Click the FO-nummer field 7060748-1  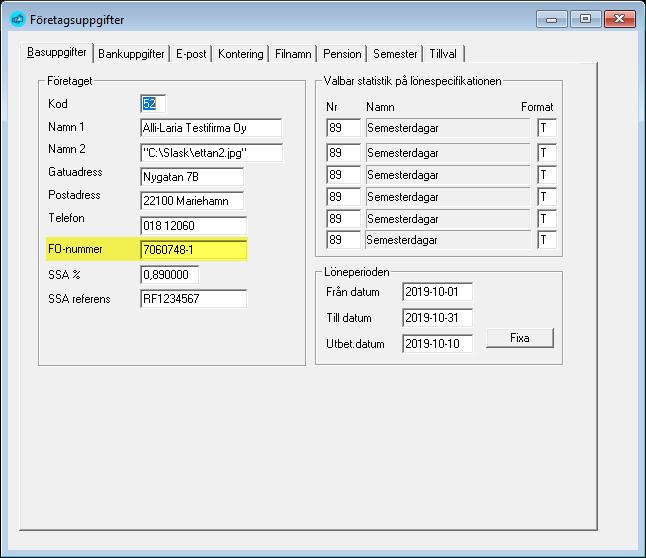[194, 250]
